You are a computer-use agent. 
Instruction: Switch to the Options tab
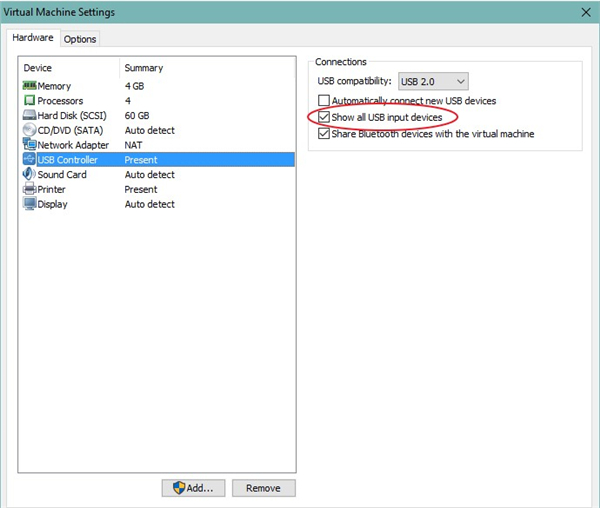(80, 39)
